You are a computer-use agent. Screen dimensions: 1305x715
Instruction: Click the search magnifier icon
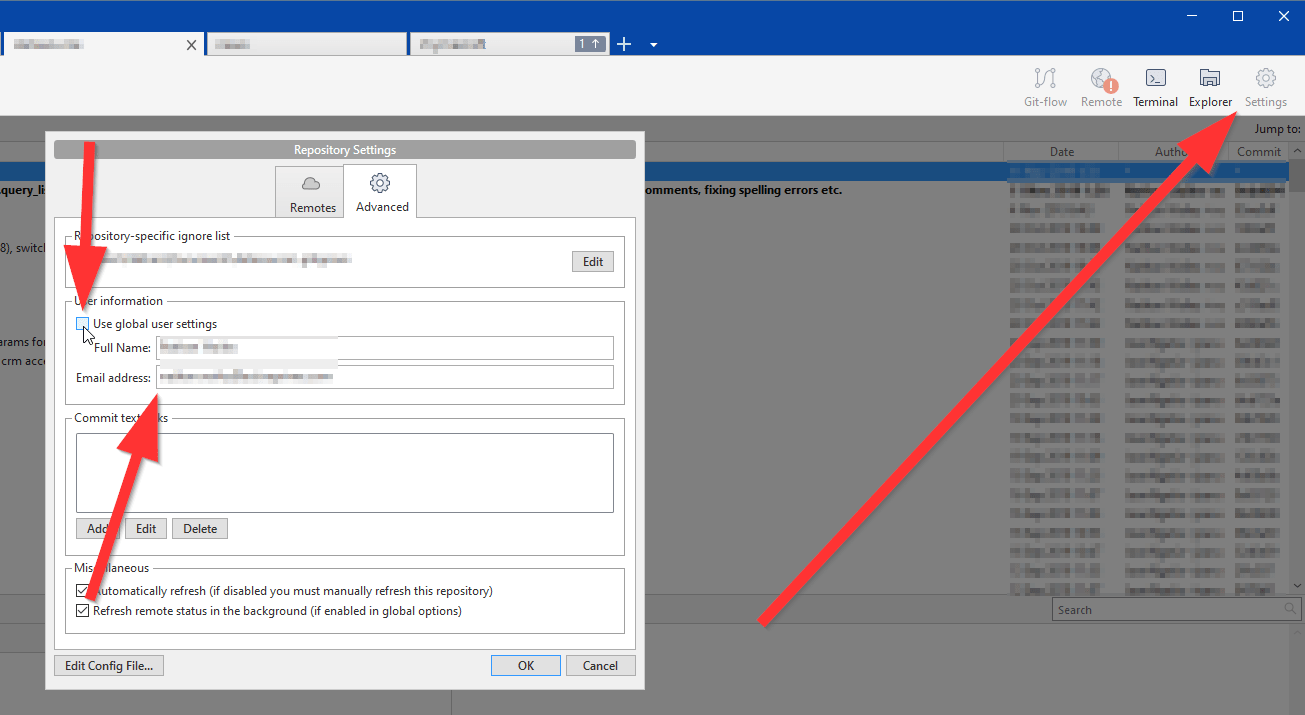tap(1288, 609)
